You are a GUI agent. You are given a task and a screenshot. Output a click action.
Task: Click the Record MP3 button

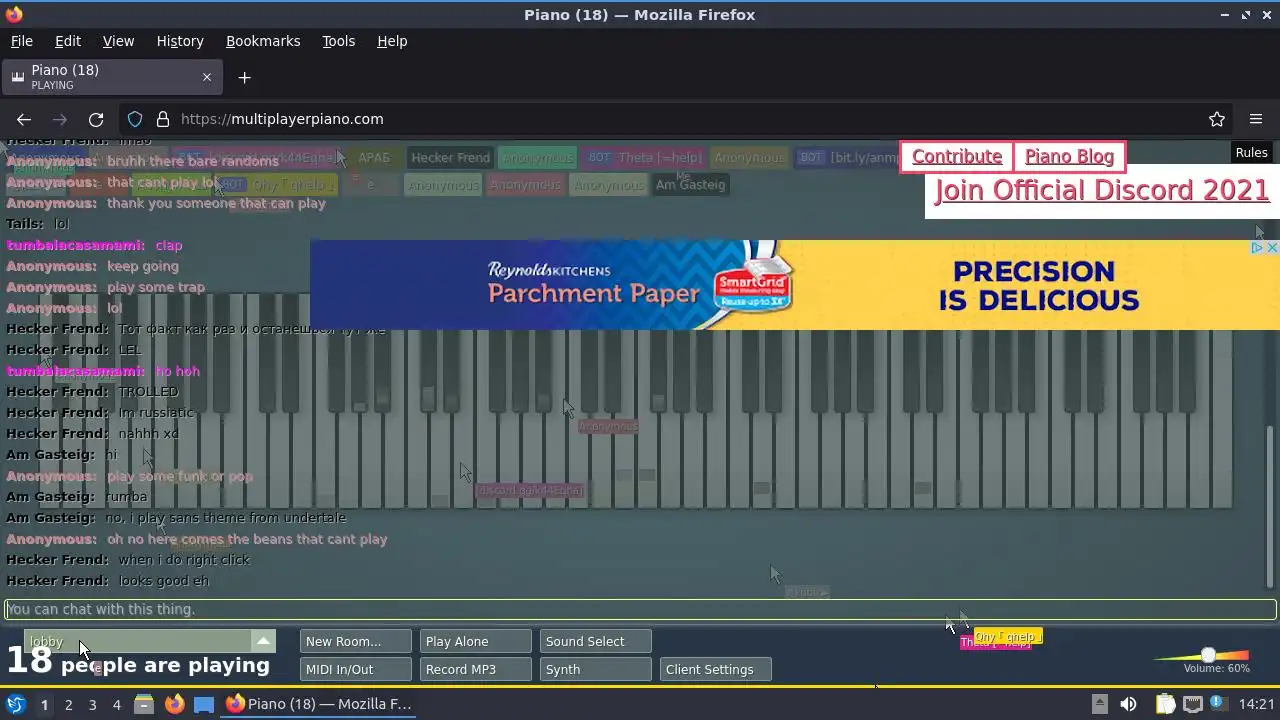tap(475, 669)
